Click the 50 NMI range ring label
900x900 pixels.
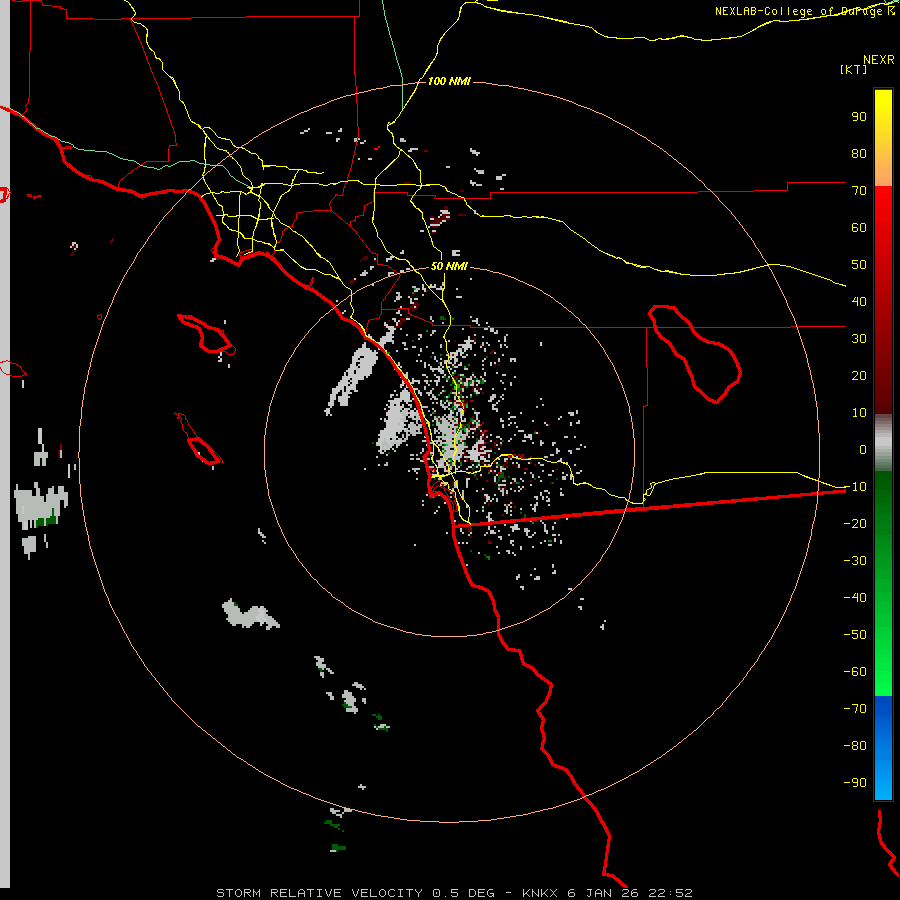(449, 266)
